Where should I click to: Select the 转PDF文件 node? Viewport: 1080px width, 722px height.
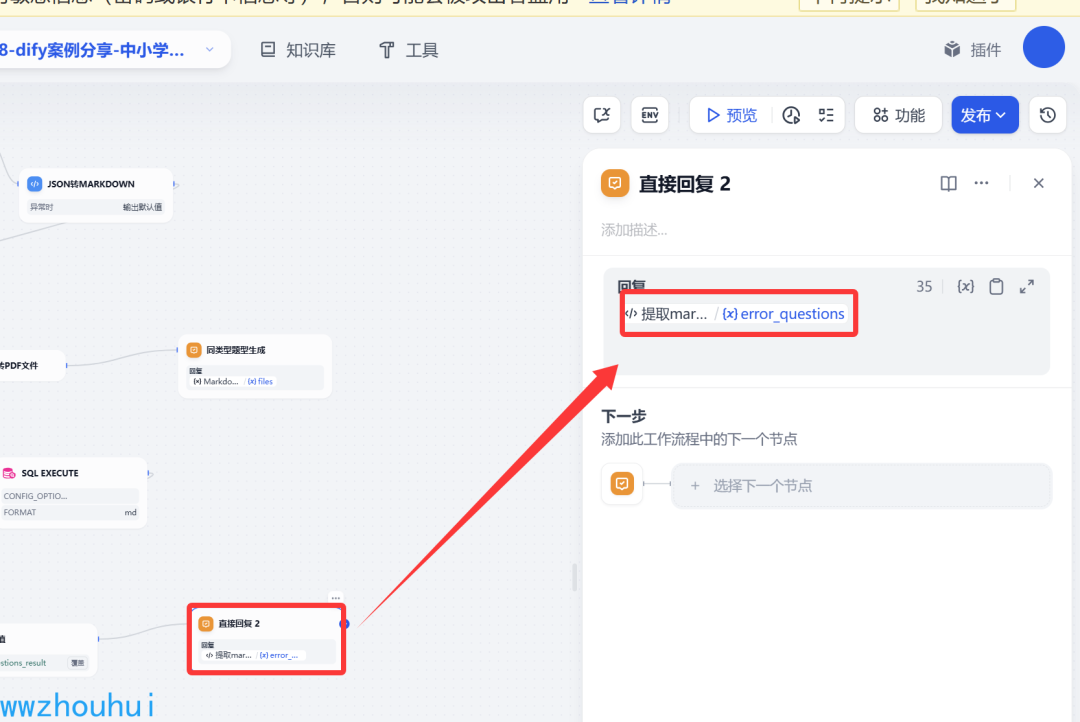click(32, 365)
